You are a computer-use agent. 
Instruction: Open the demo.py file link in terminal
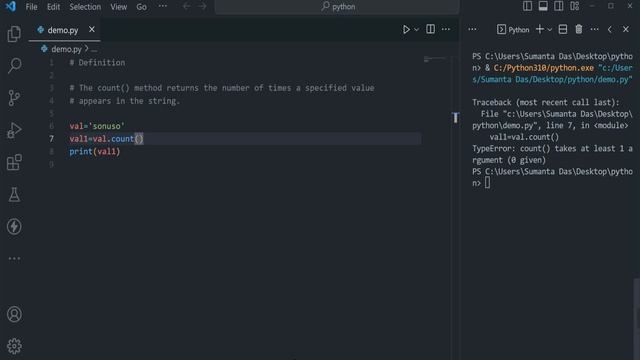pyautogui.click(x=552, y=73)
